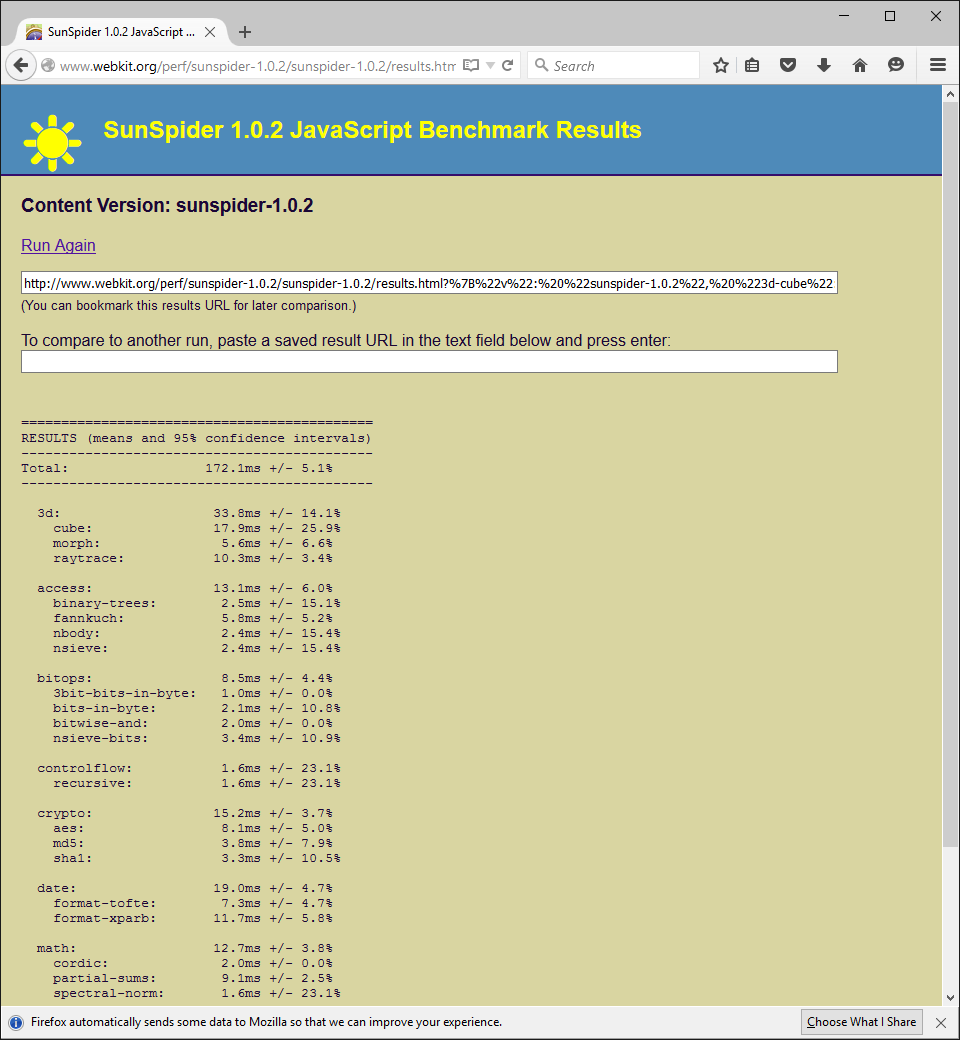The width and height of the screenshot is (960, 1040).
Task: Click the nbody: 2.4ms row
Action: [x=196, y=633]
